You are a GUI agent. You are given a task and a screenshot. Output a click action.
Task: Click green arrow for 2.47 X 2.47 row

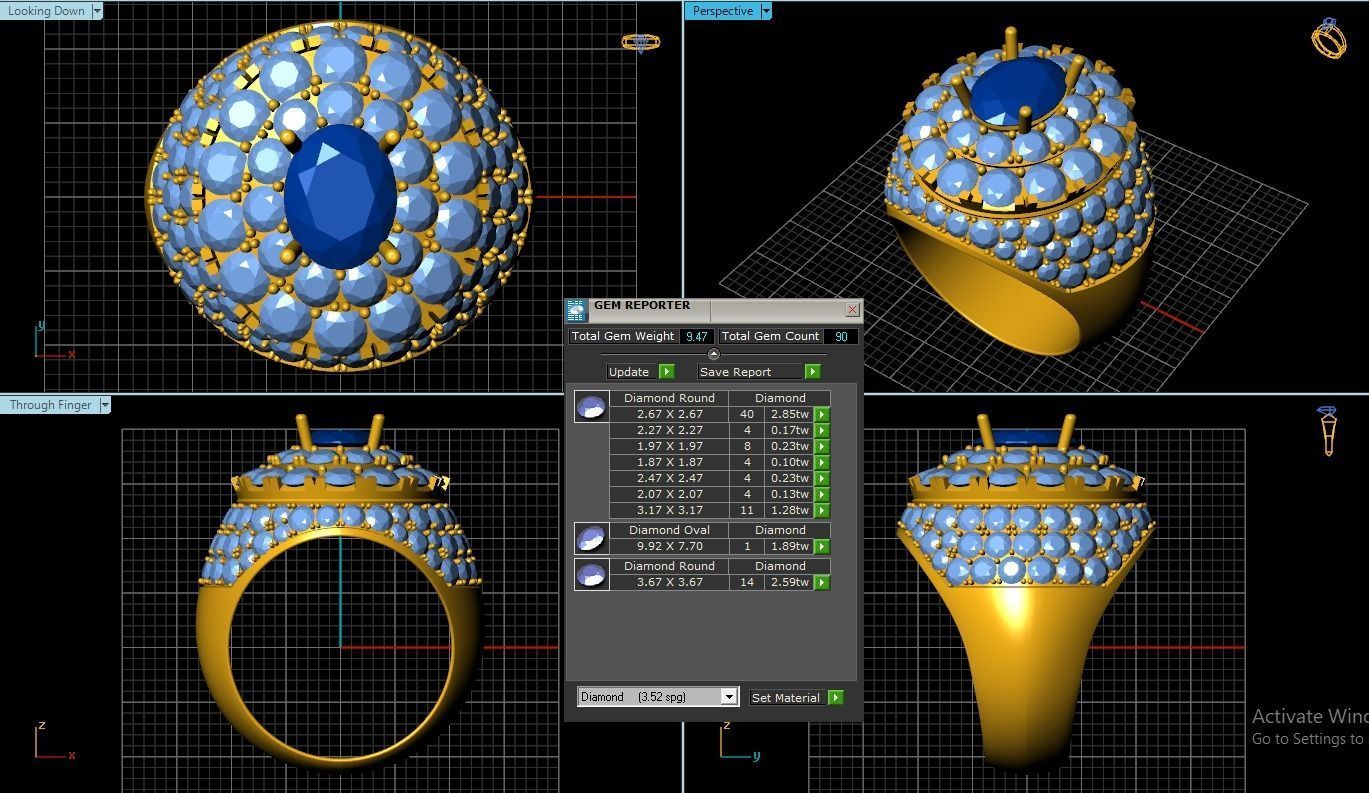pos(822,478)
